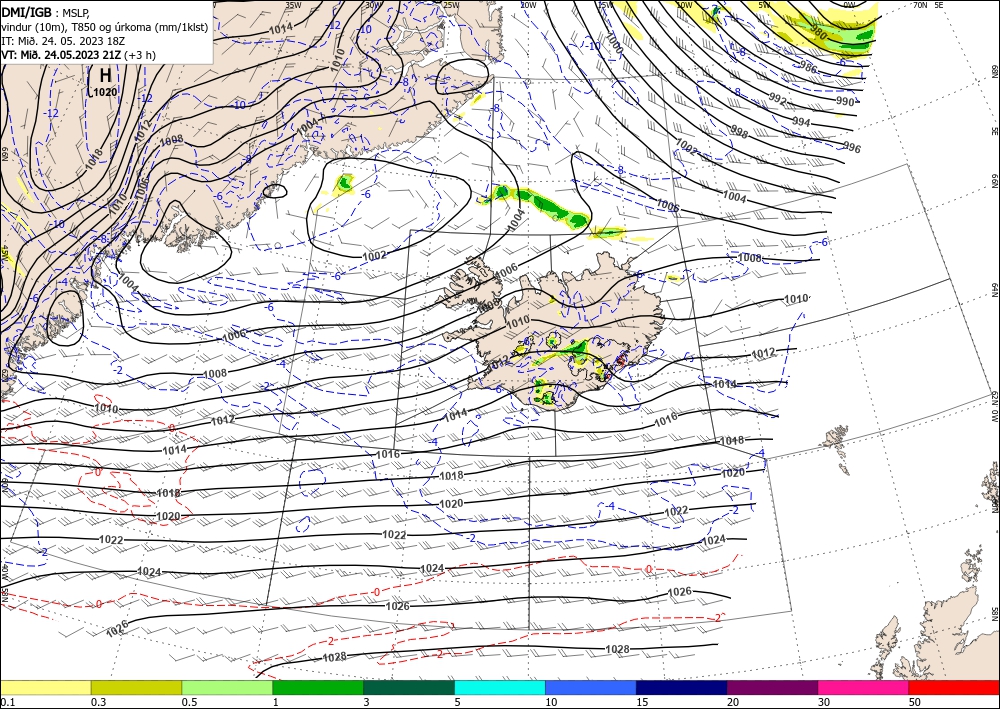
Task: Select the light green 0.5–1 legend swatch
Action: [x=227, y=687]
